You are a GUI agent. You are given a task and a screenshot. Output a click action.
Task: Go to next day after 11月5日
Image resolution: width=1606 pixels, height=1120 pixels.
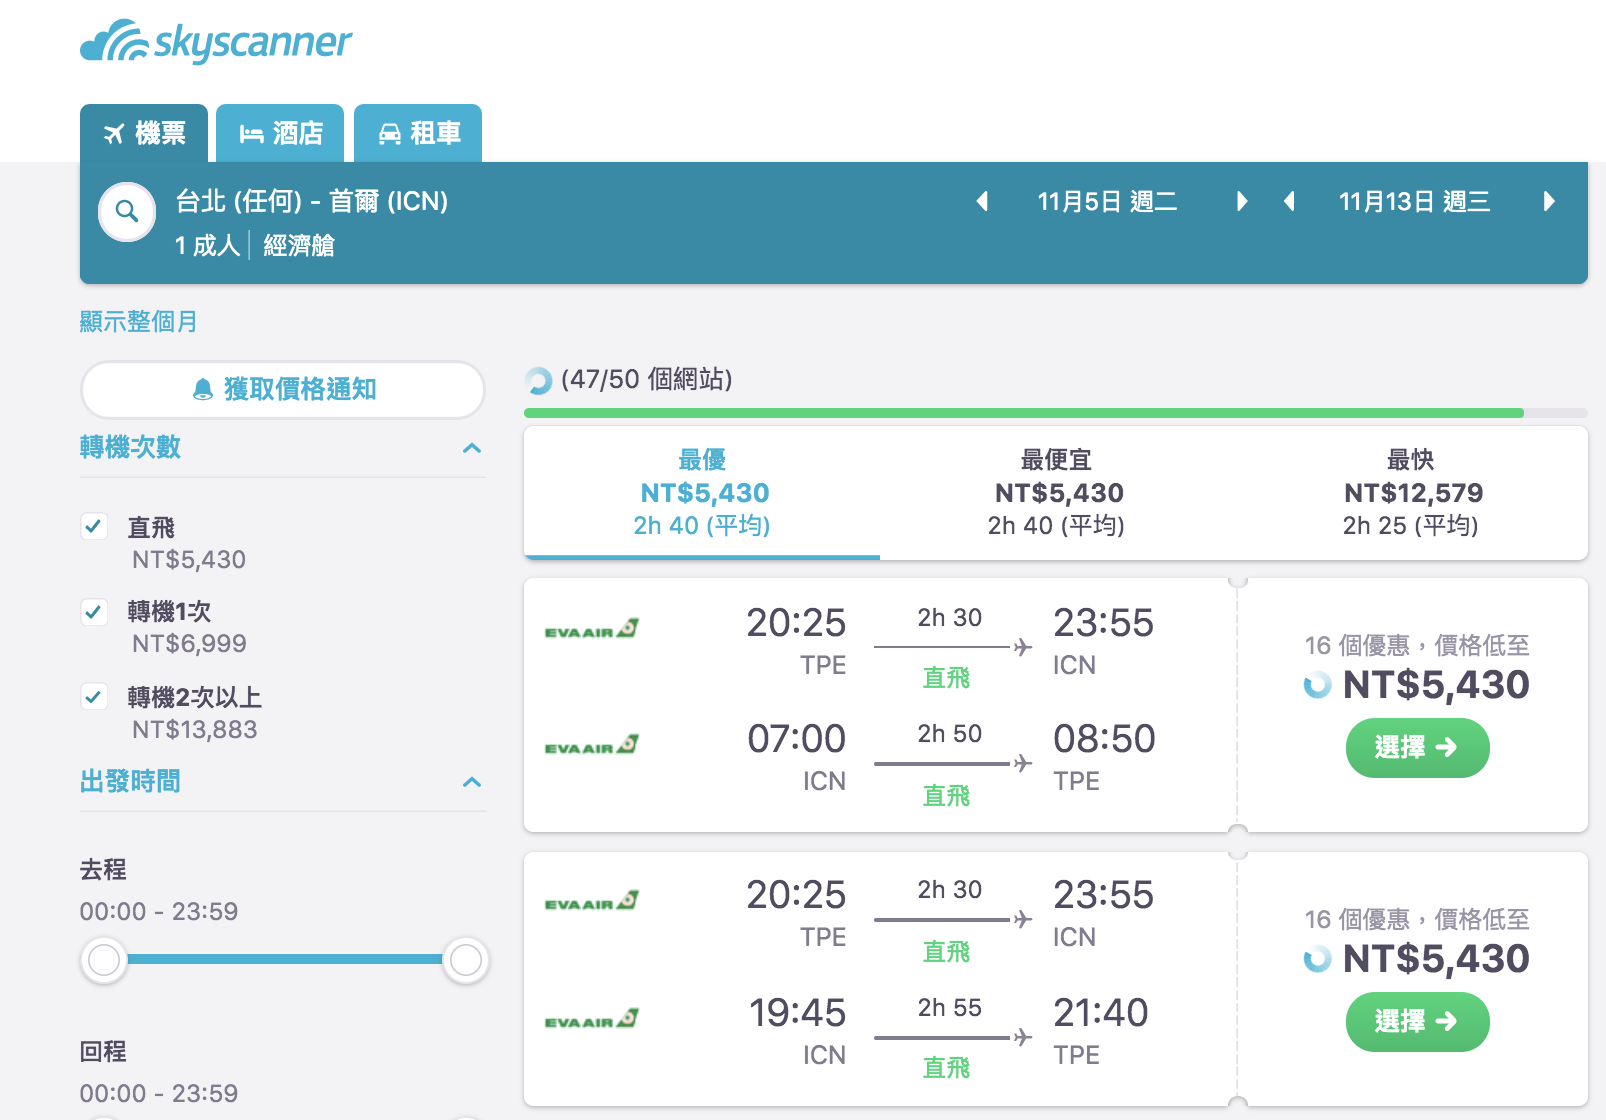[x=1242, y=202]
